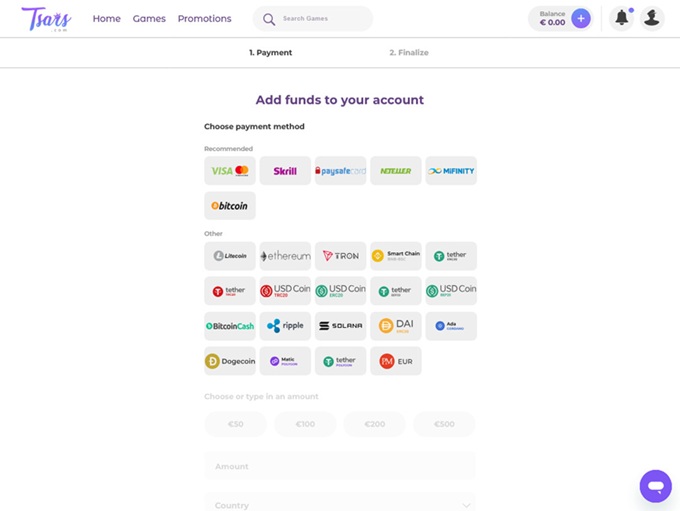
Task: Focus the Amount input field
Action: click(340, 466)
